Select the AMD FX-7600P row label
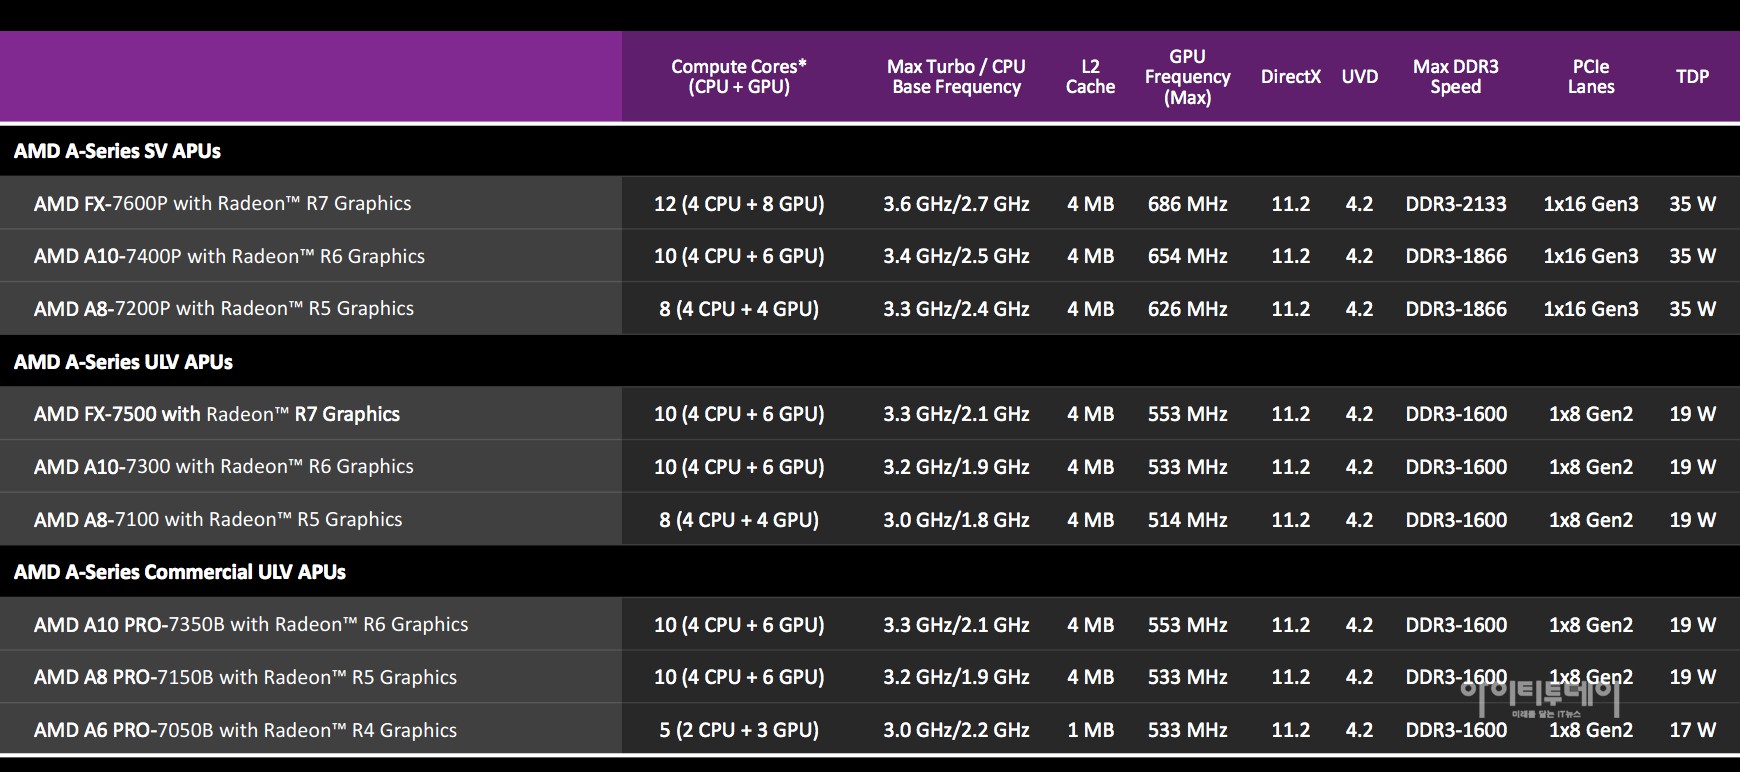This screenshot has width=1740, height=772. 222,204
